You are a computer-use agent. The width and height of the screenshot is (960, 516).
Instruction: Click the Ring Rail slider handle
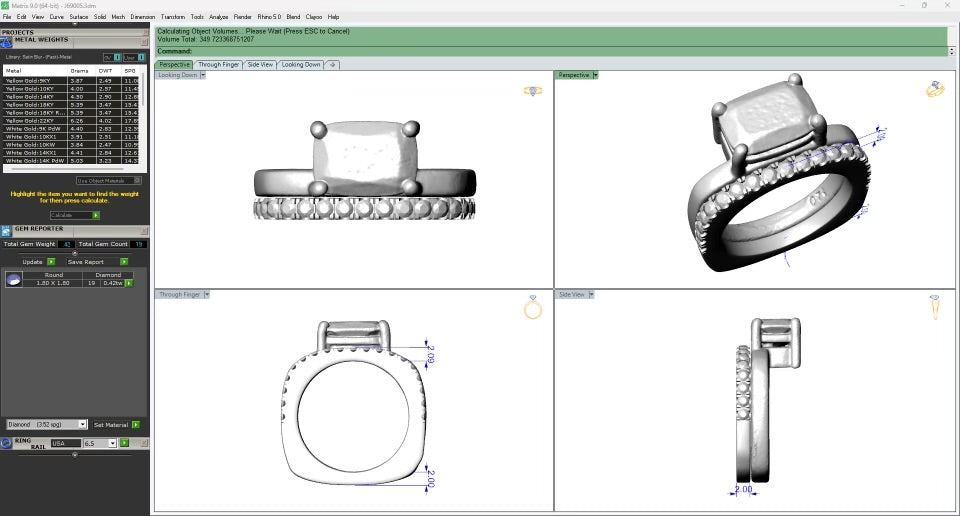pyautogui.click(x=75, y=454)
